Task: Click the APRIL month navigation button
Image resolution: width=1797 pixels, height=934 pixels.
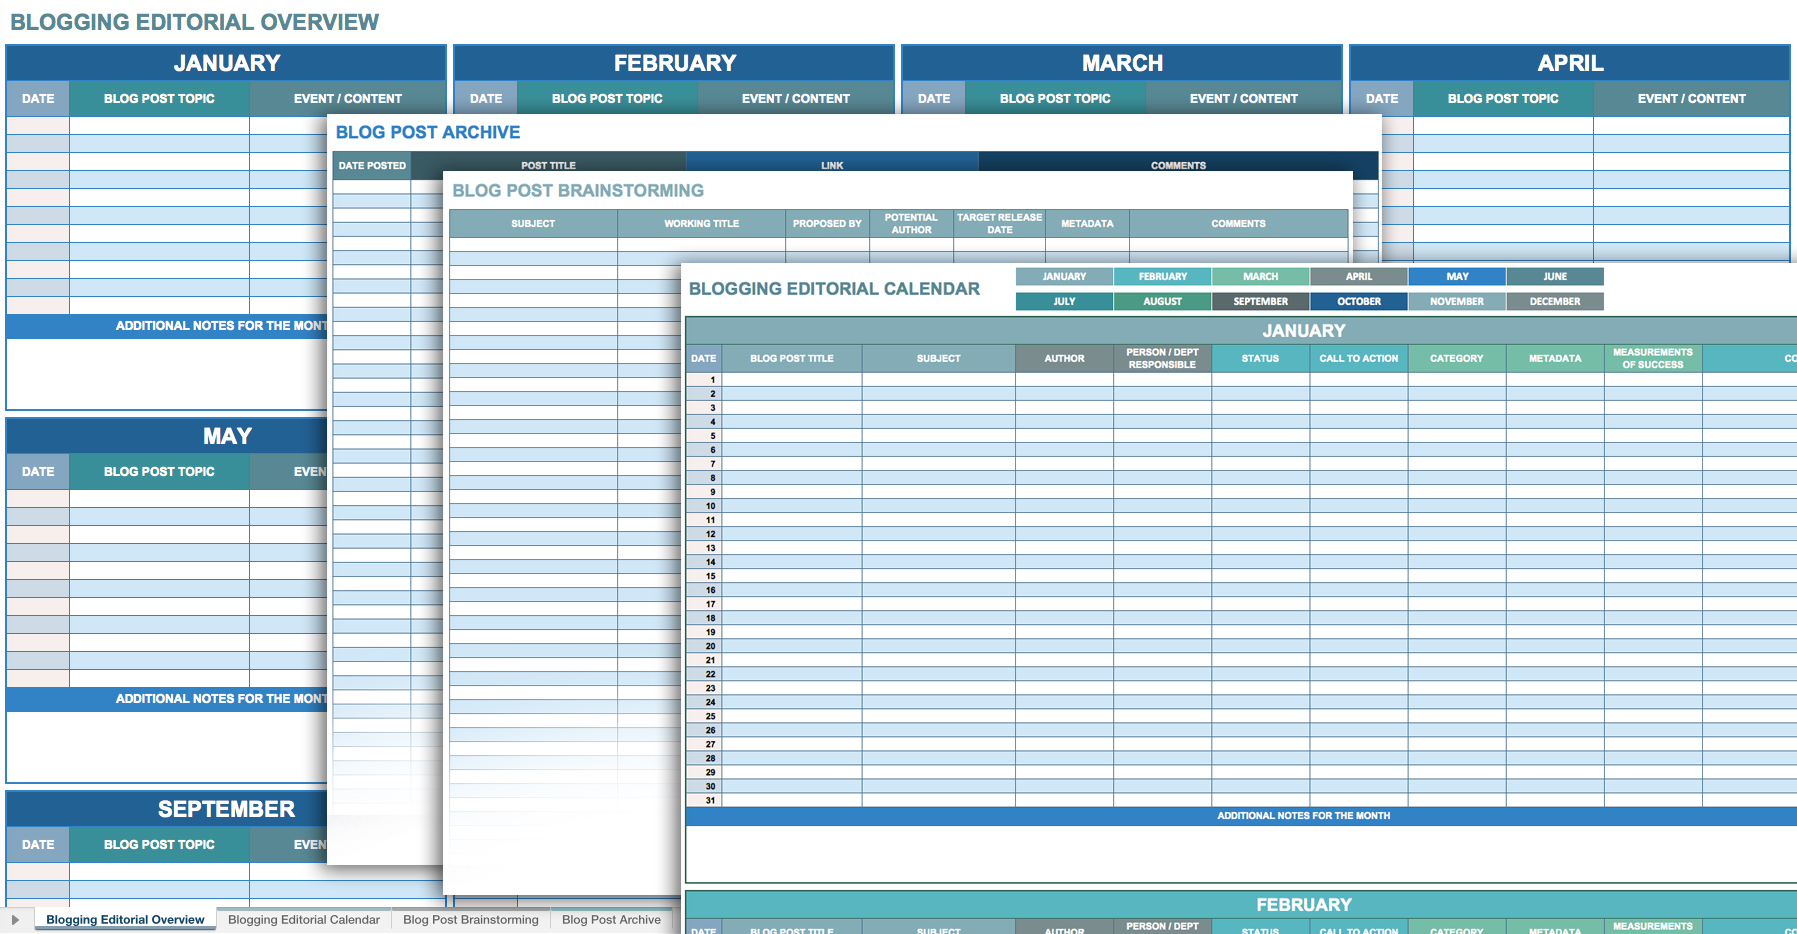Action: click(1359, 277)
